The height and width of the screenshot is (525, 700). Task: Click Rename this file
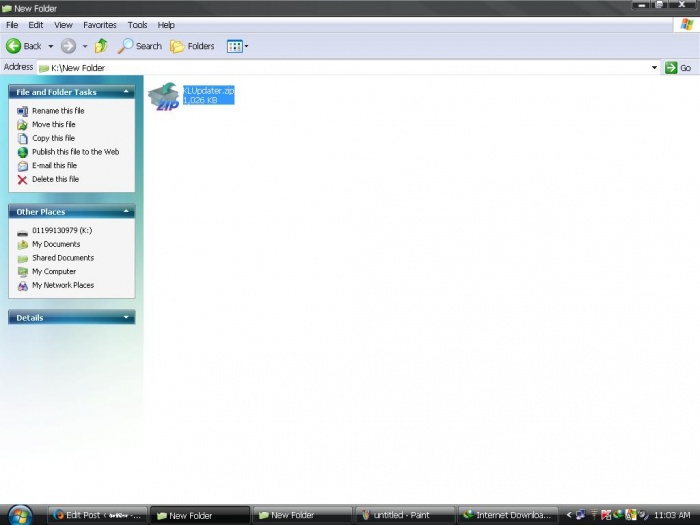coord(58,111)
